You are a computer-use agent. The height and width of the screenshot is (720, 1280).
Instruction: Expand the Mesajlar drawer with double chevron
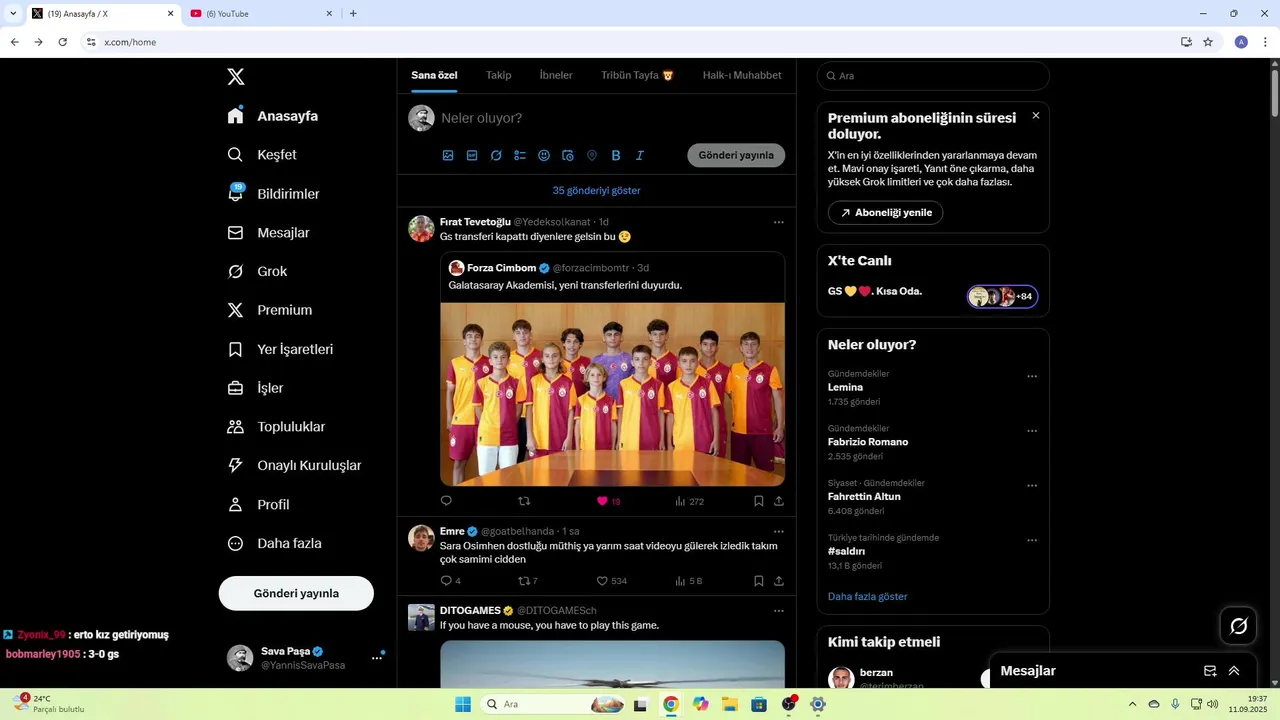click(x=1234, y=671)
